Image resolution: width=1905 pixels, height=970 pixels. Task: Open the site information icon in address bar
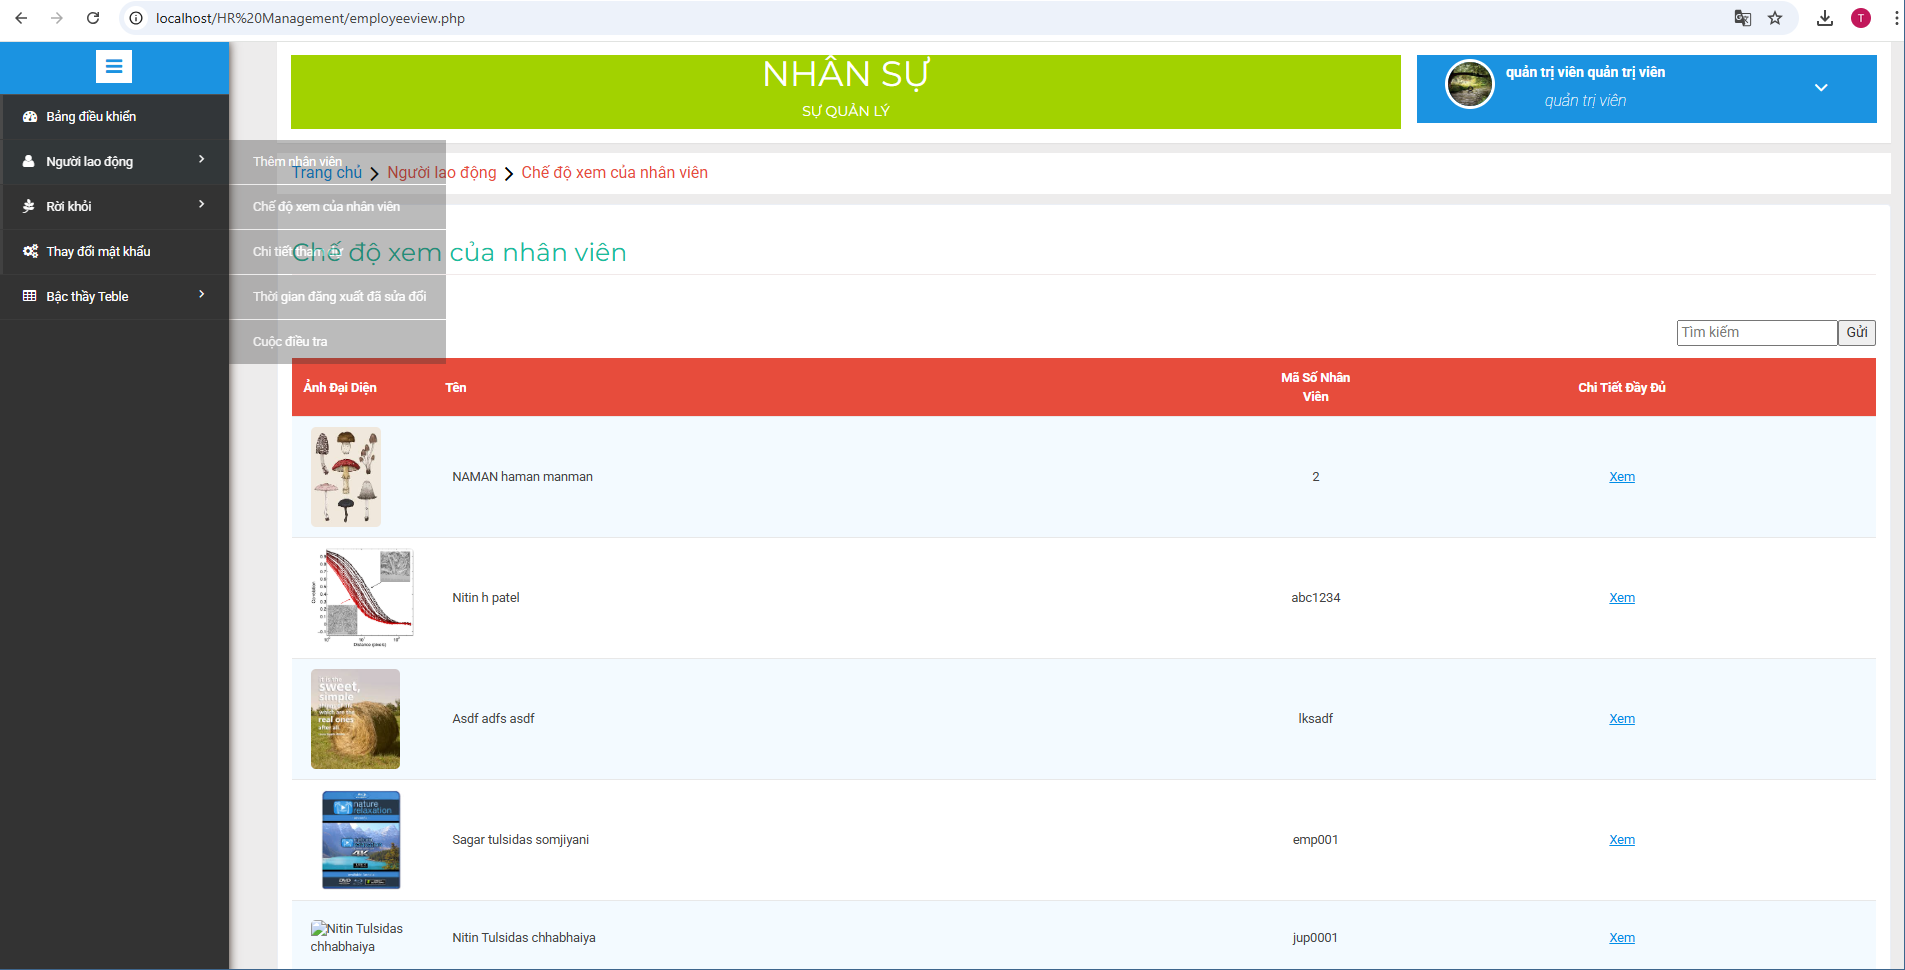136,18
